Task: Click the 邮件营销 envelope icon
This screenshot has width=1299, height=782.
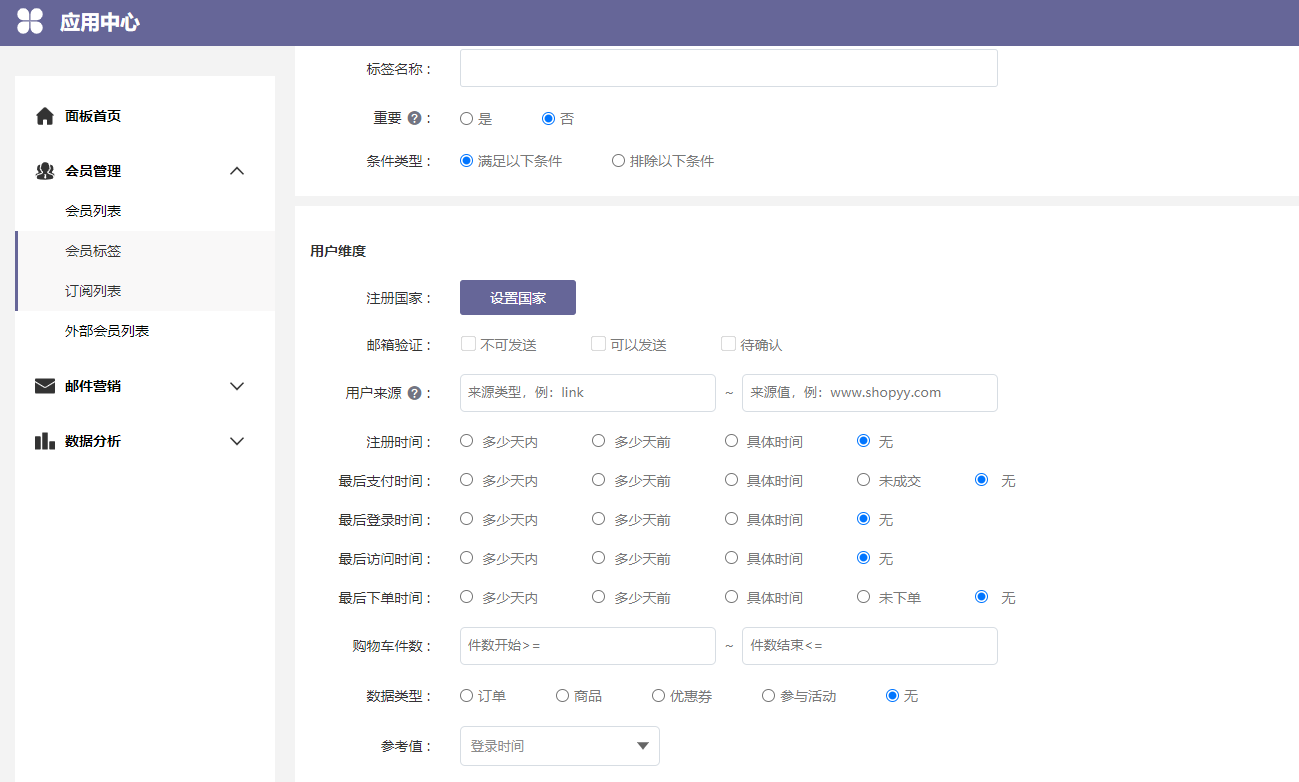Action: click(x=45, y=386)
